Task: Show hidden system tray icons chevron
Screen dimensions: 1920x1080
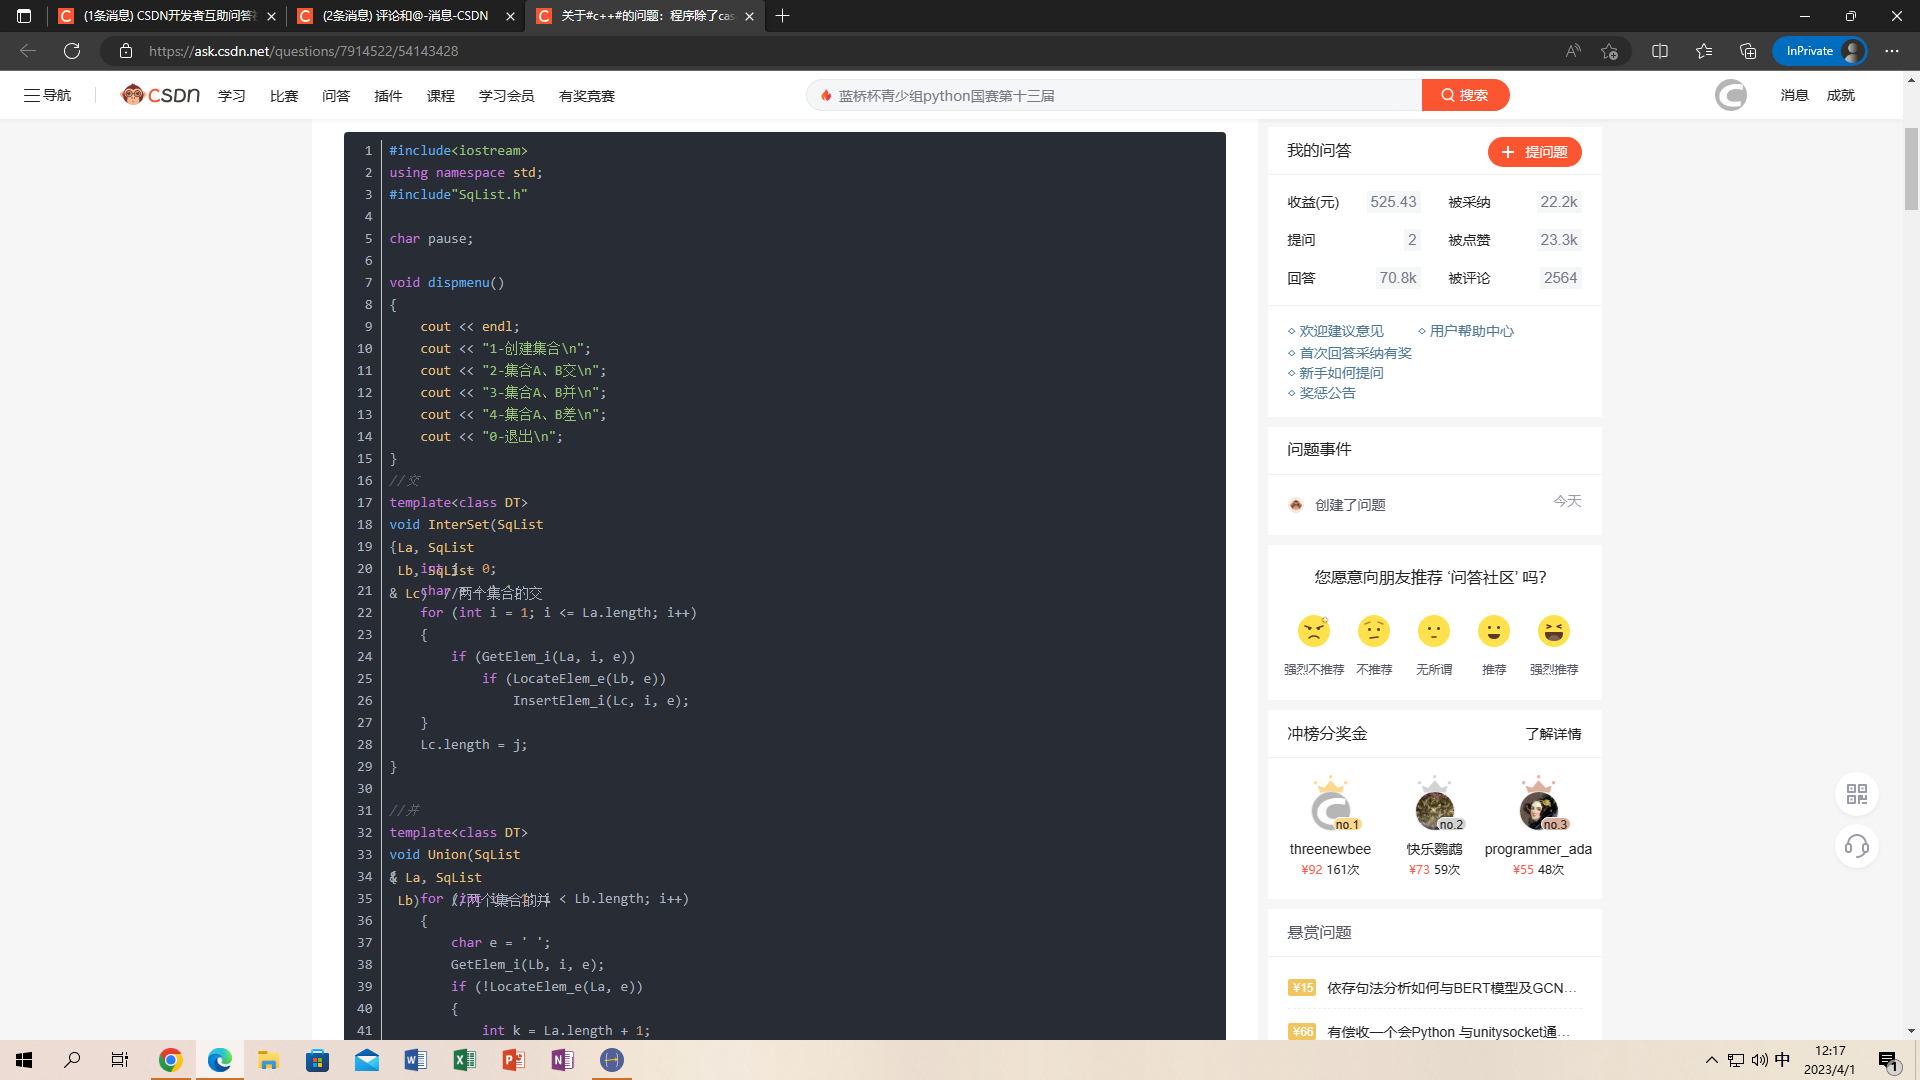Action: point(1711,1060)
